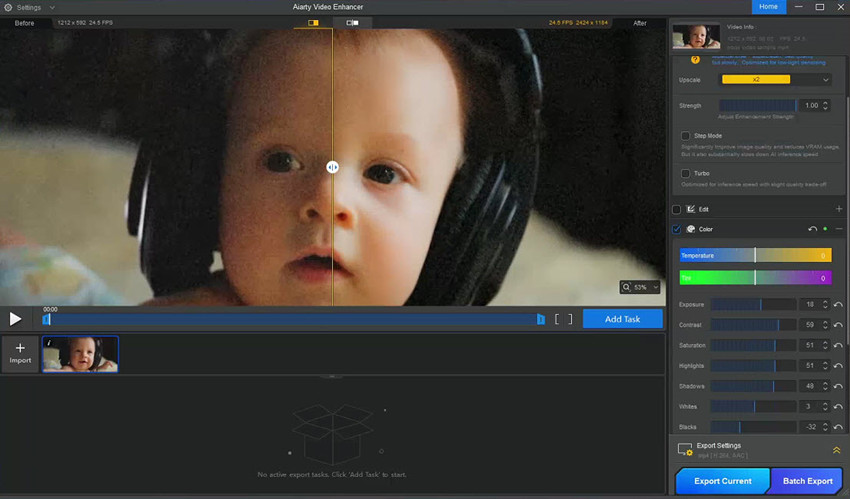Image resolution: width=850 pixels, height=499 pixels.
Task: Expand the Settings dropdown arrow
Action: coord(52,8)
